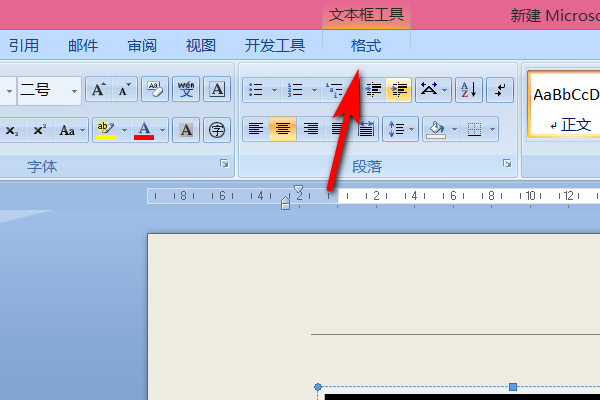Viewport: 600px width, 400px height.
Task: Expand the font color dropdown arrow
Action: (162, 131)
